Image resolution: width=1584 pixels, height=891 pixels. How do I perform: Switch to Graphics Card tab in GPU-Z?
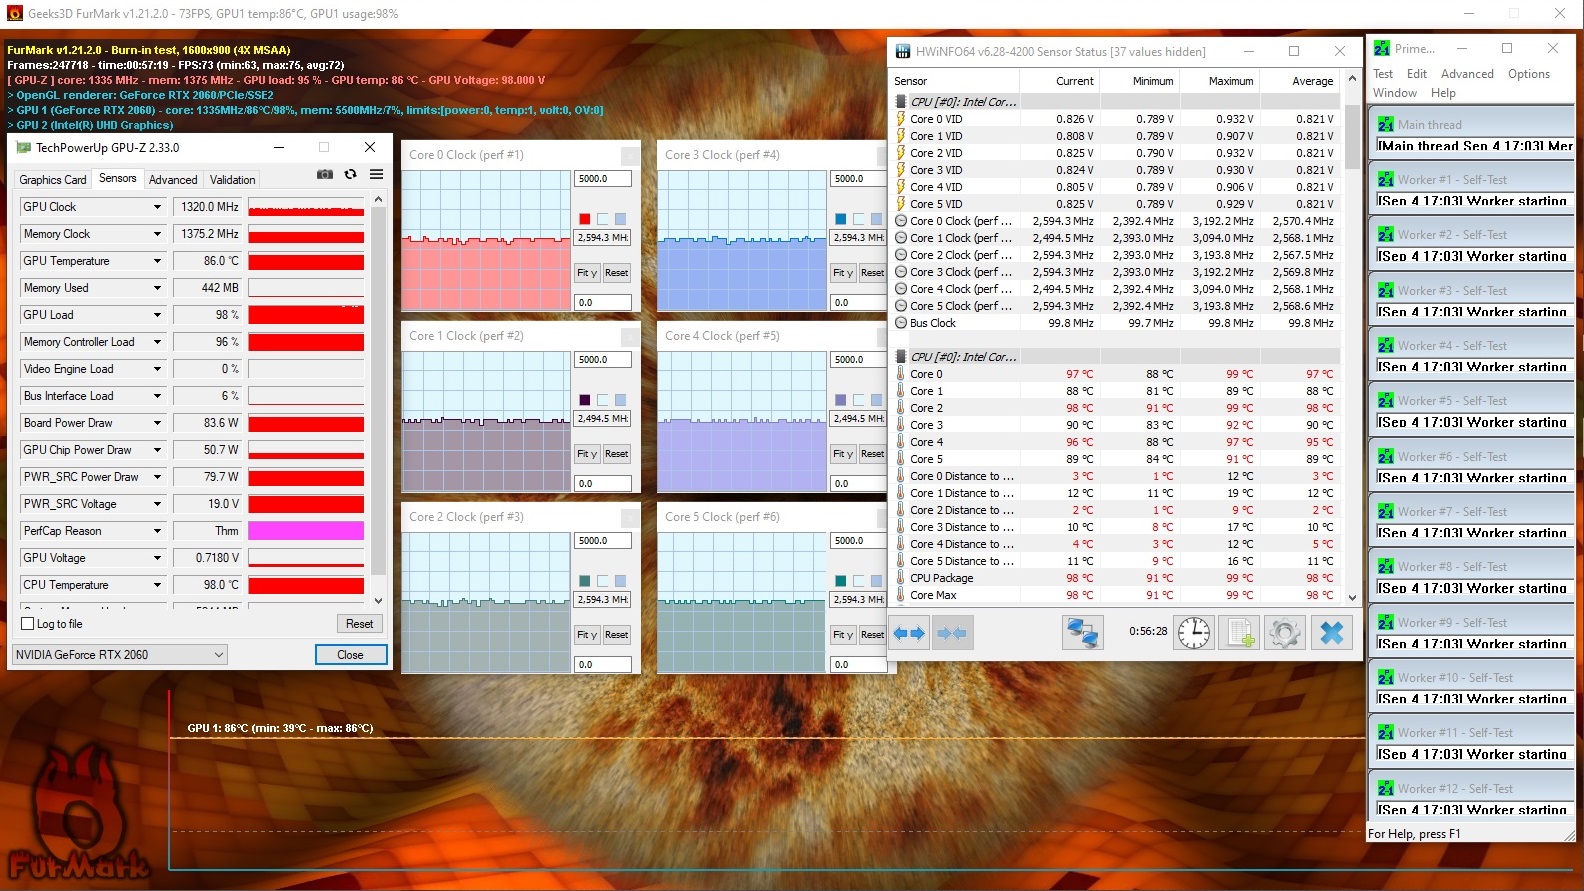53,180
